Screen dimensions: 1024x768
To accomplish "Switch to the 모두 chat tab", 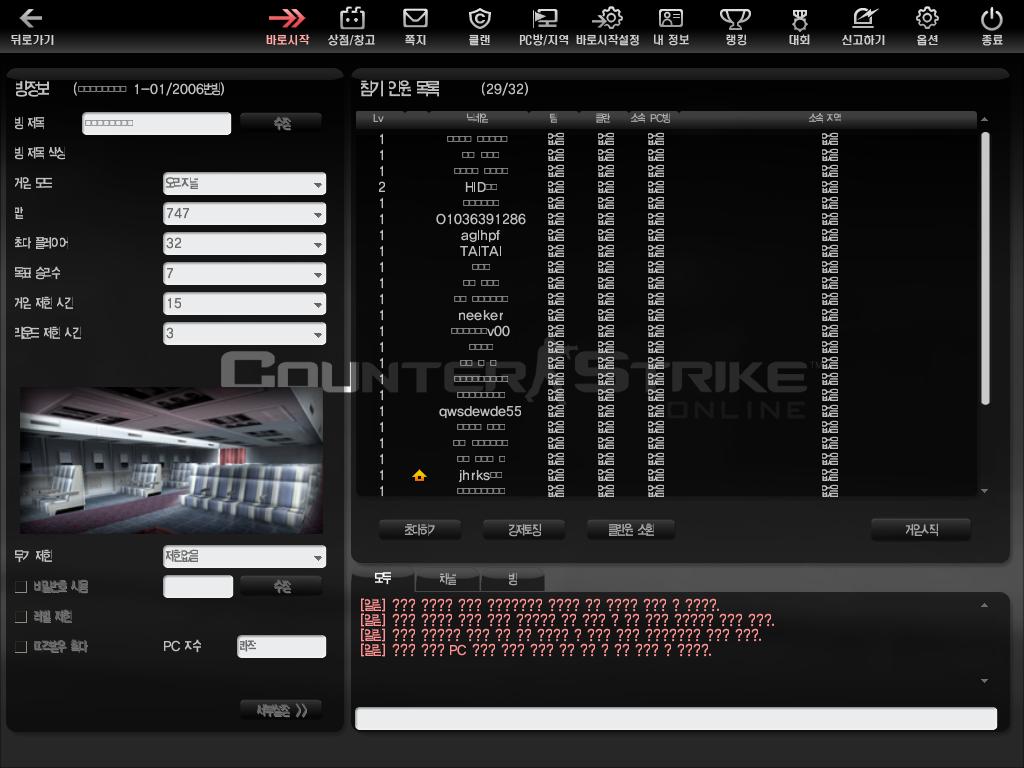I will click(x=383, y=578).
